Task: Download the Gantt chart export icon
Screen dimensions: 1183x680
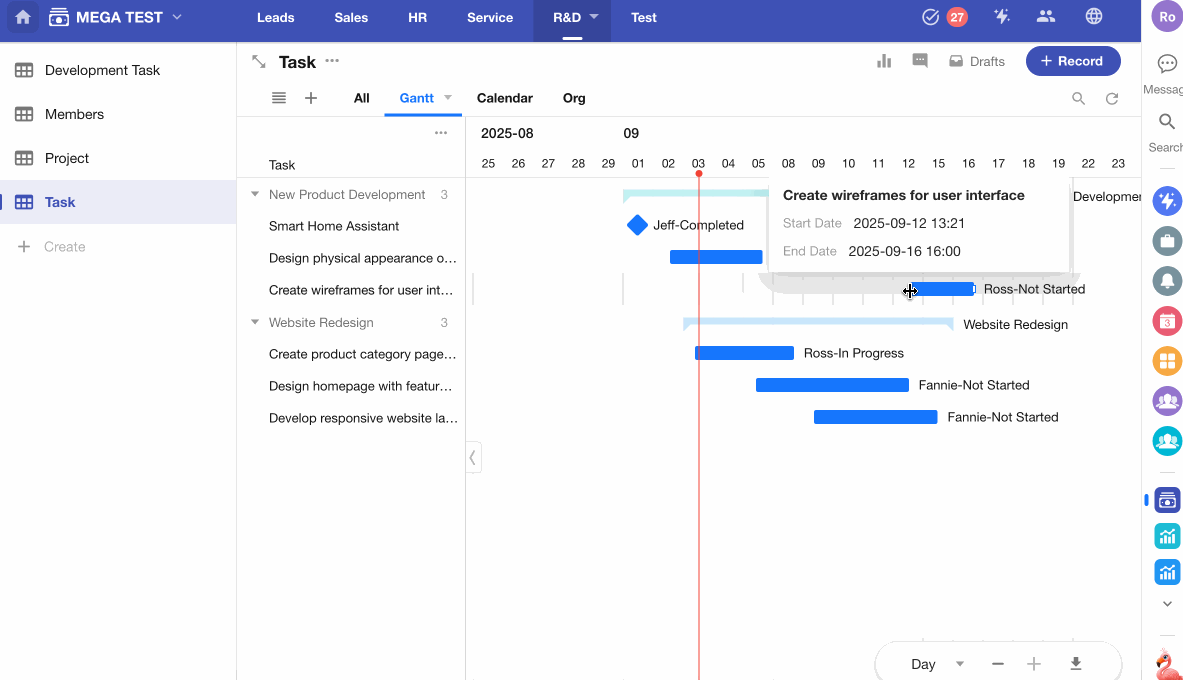Action: tap(1076, 664)
